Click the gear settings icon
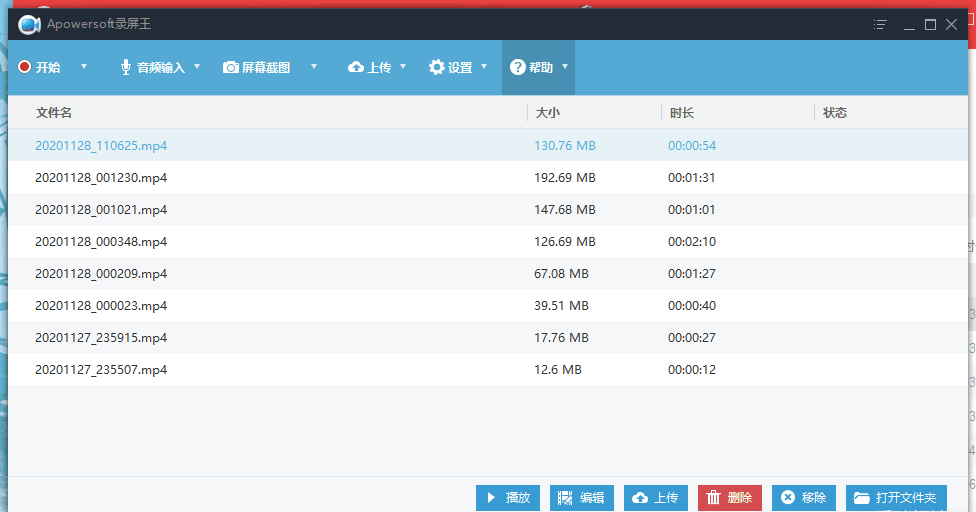The width and height of the screenshot is (976, 512). pyautogui.click(x=437, y=67)
